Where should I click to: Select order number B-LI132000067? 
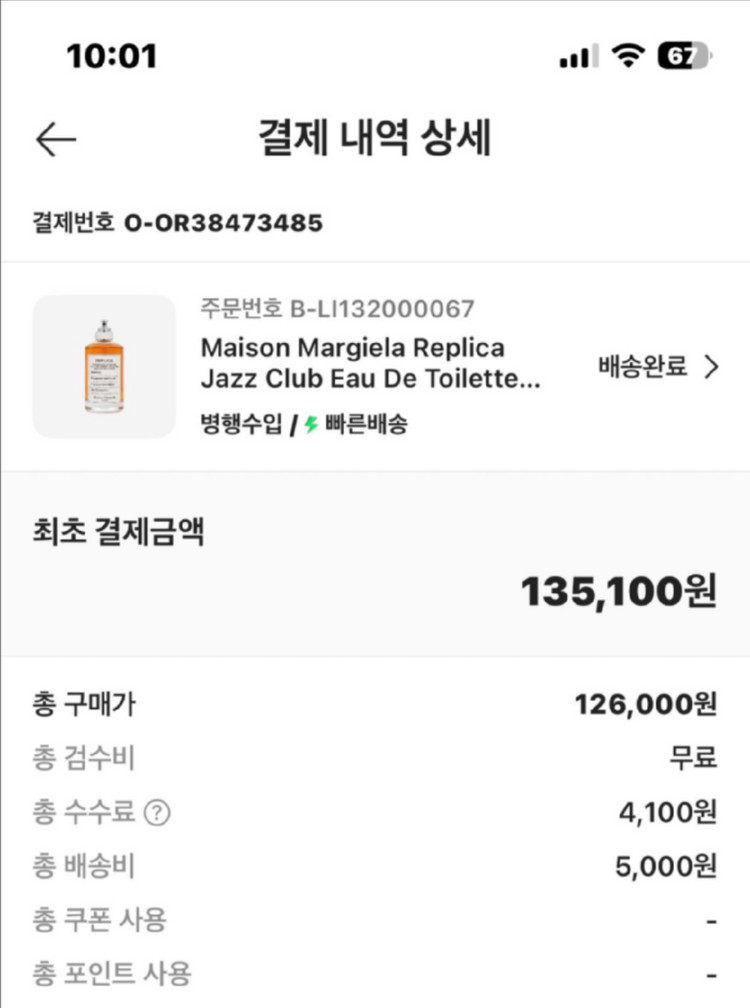[x=380, y=310]
